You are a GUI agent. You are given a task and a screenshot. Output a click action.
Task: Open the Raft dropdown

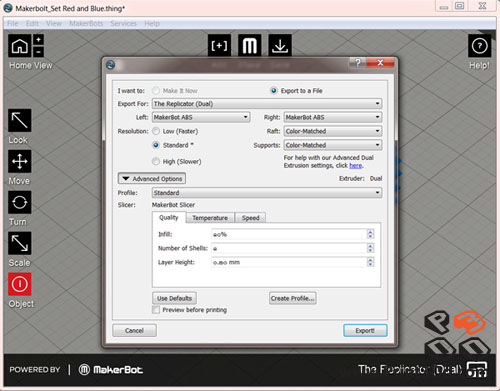(333, 131)
